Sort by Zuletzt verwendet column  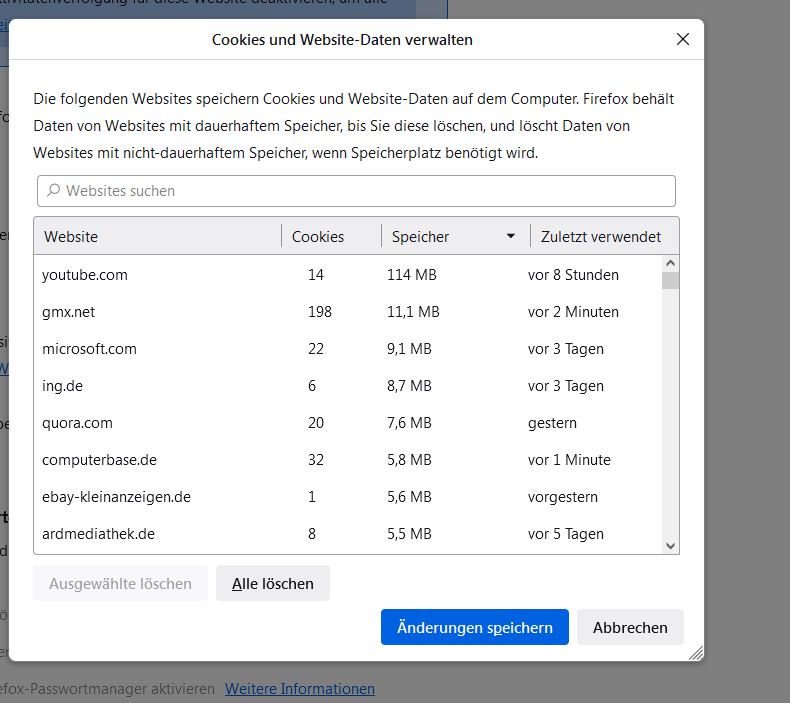600,237
